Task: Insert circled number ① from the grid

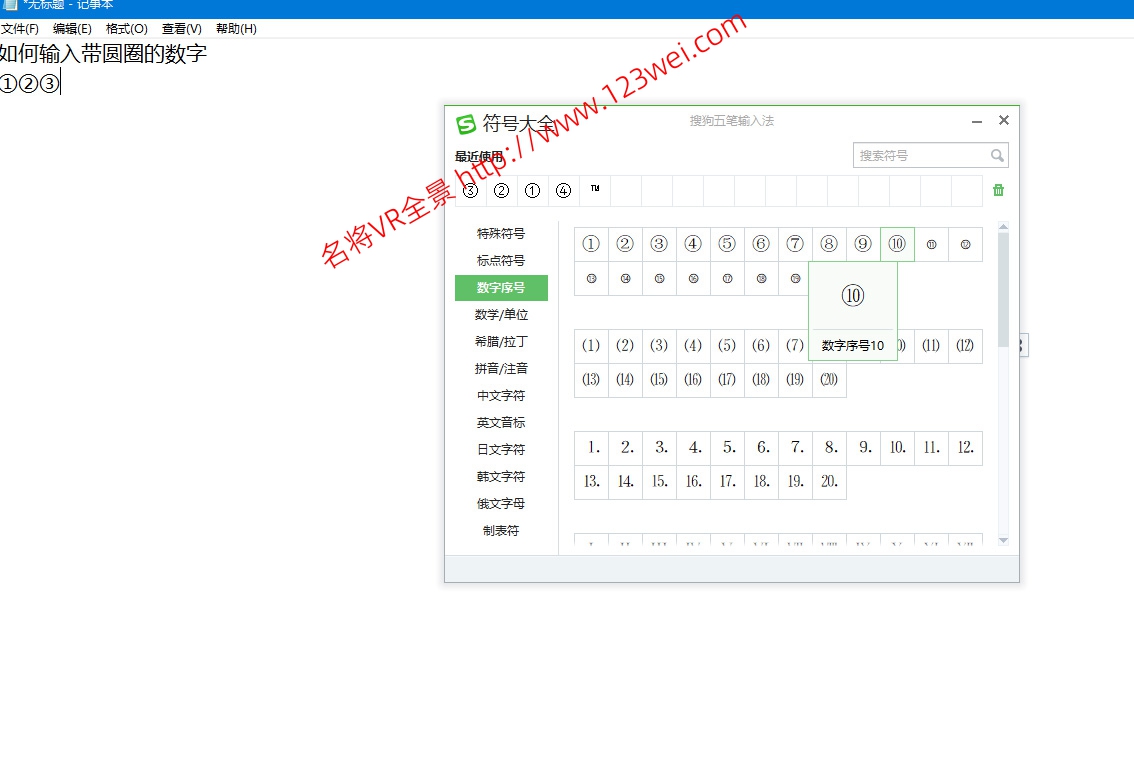Action: [591, 243]
